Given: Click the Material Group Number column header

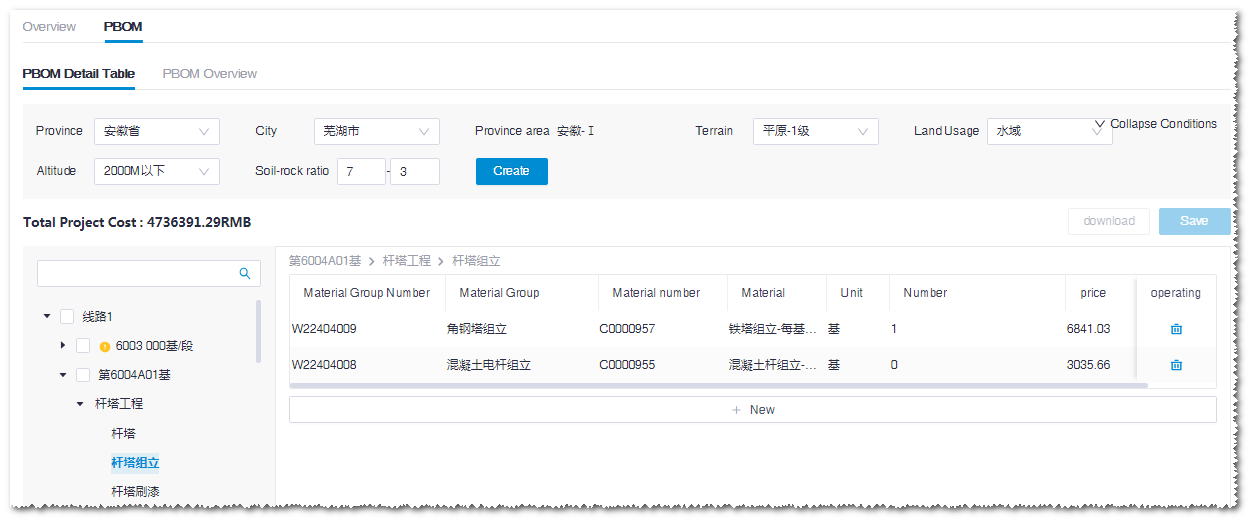Looking at the screenshot, I should [x=367, y=293].
